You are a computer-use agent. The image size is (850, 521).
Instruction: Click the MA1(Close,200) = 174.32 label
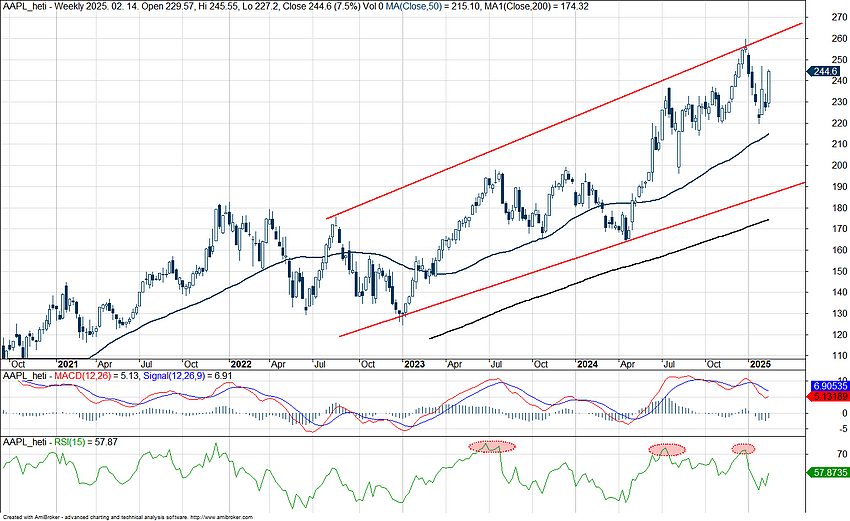tap(537, 7)
